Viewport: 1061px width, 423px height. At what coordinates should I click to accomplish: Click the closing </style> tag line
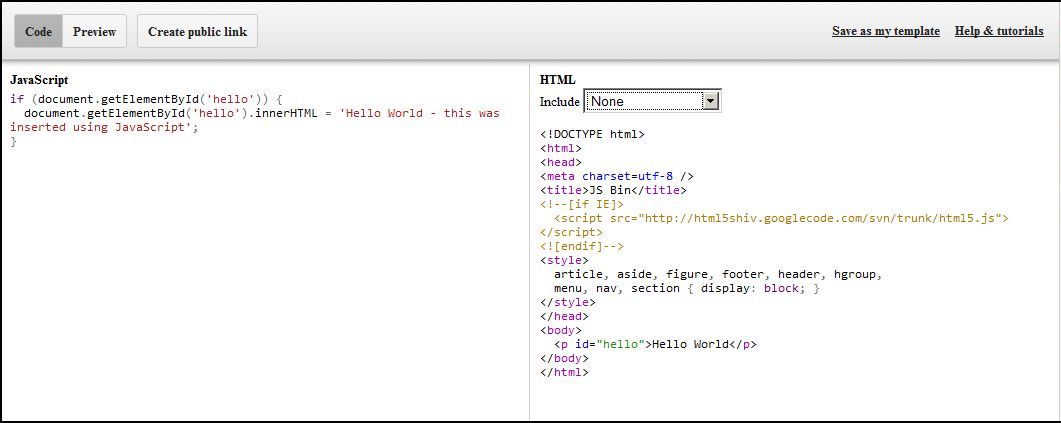pyautogui.click(x=568, y=302)
